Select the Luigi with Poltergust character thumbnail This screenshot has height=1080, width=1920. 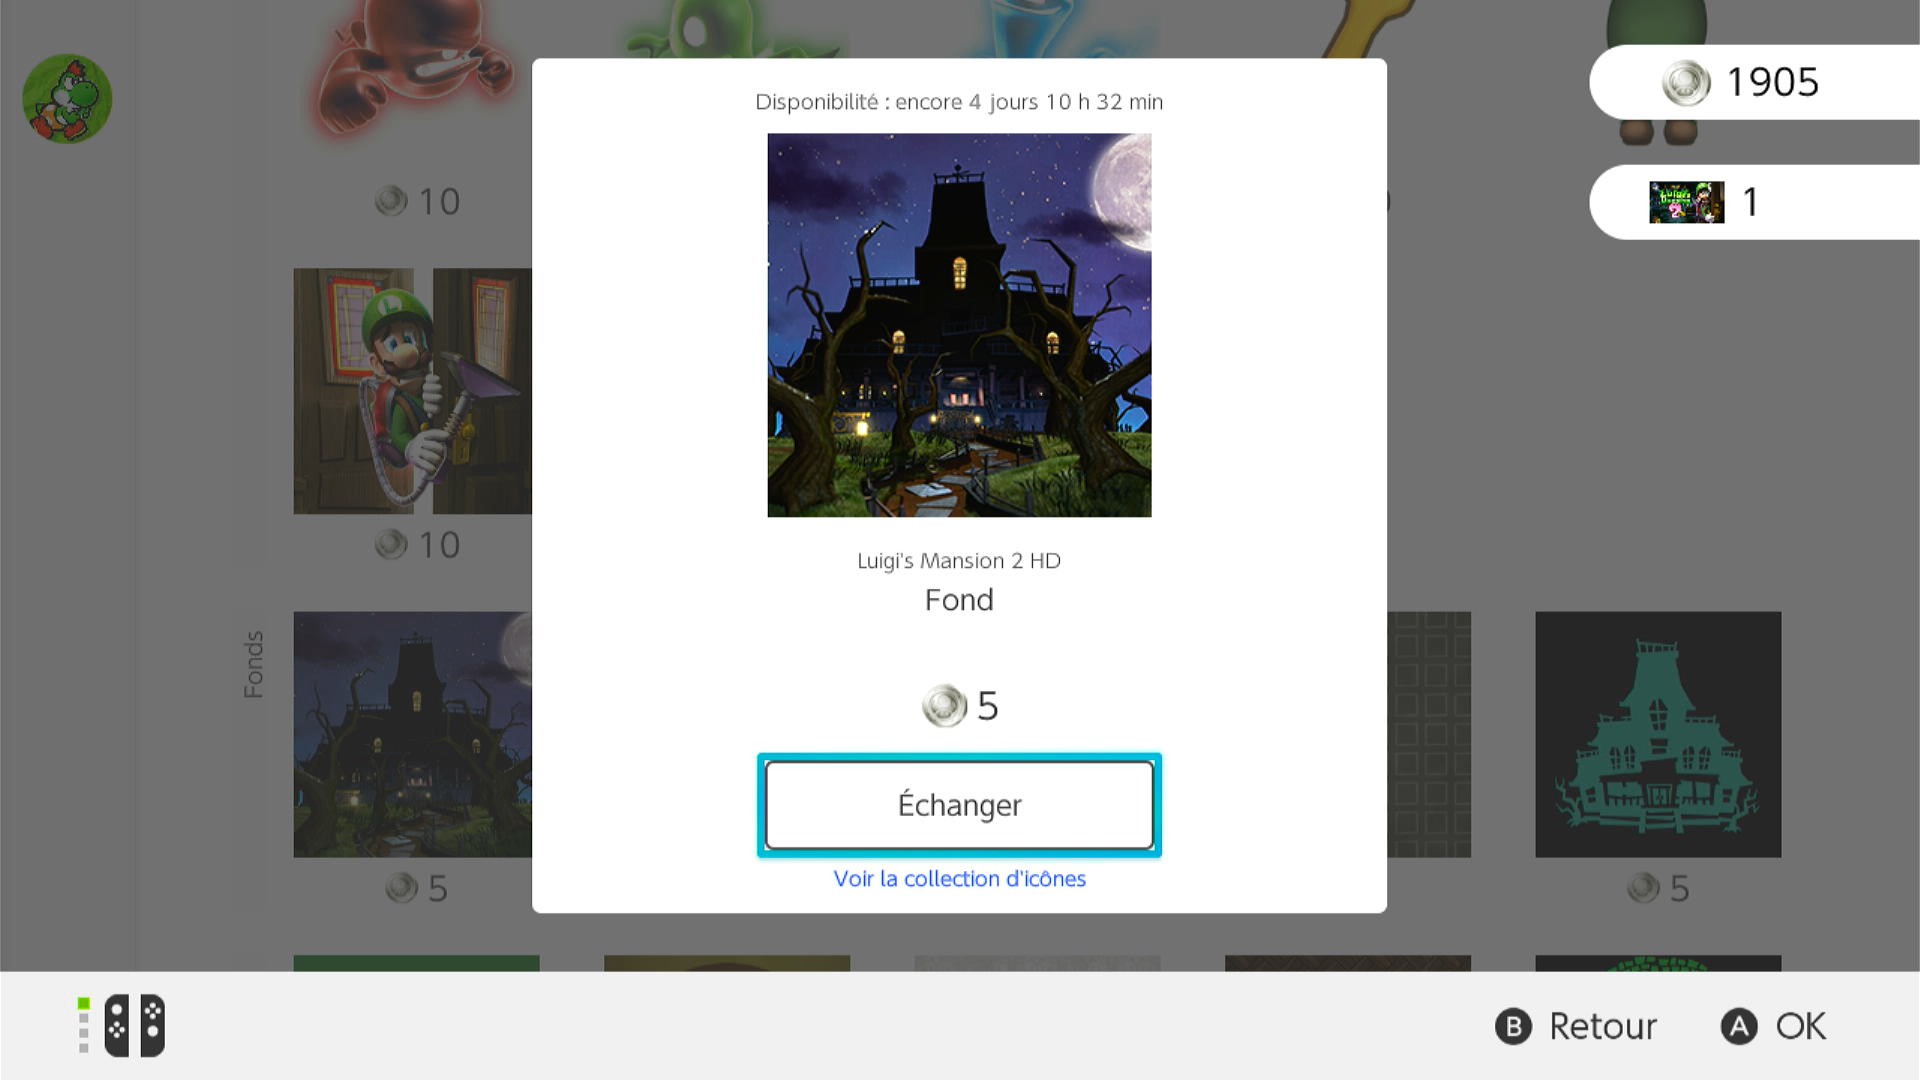click(x=412, y=391)
